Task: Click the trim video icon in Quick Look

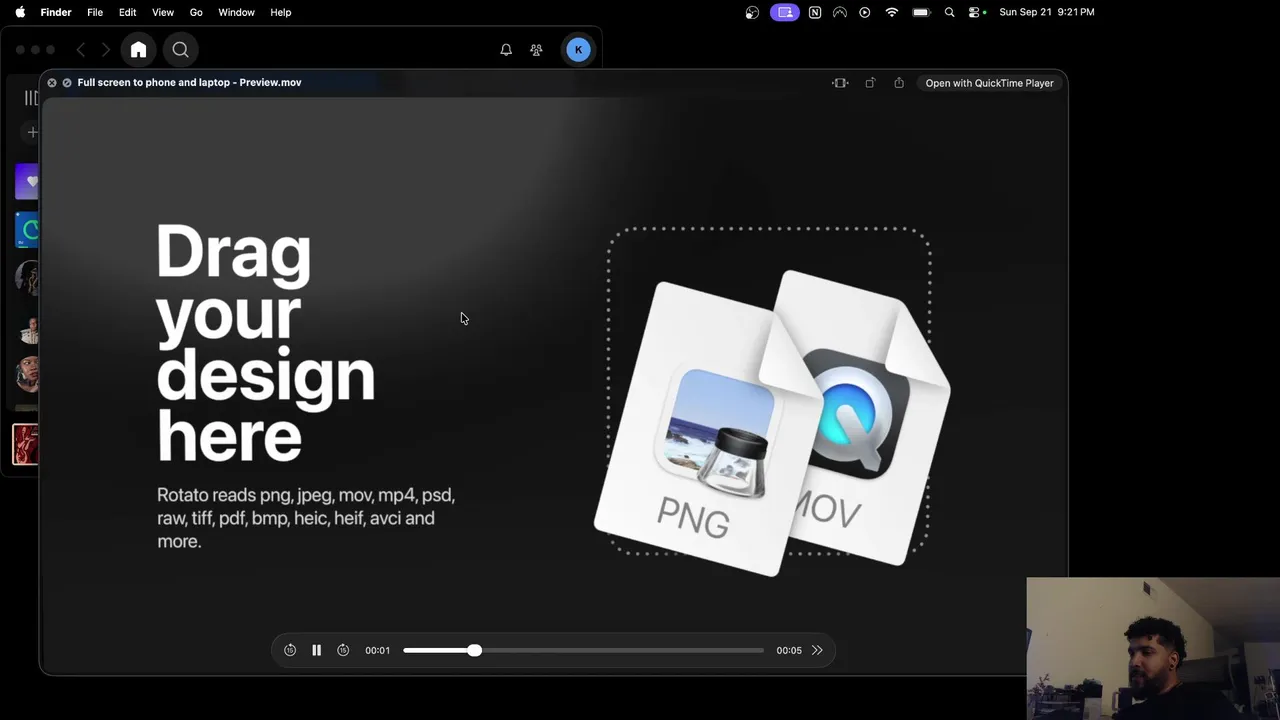Action: [840, 83]
